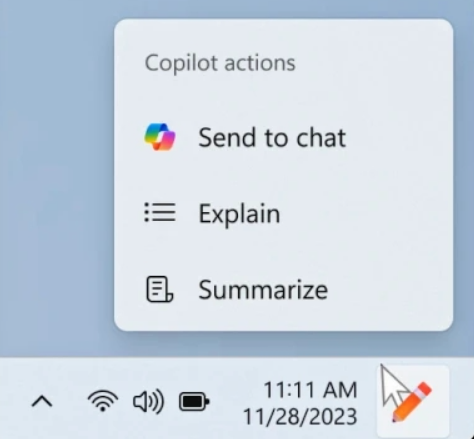This screenshot has height=439, width=474.
Task: Click the colorful Copilot logo icon
Action: click(160, 137)
